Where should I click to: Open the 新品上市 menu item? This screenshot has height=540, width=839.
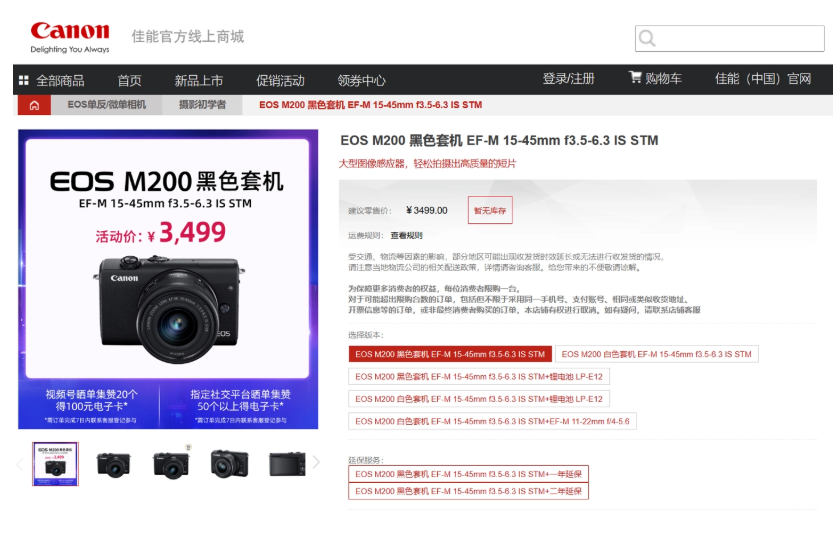(199, 80)
